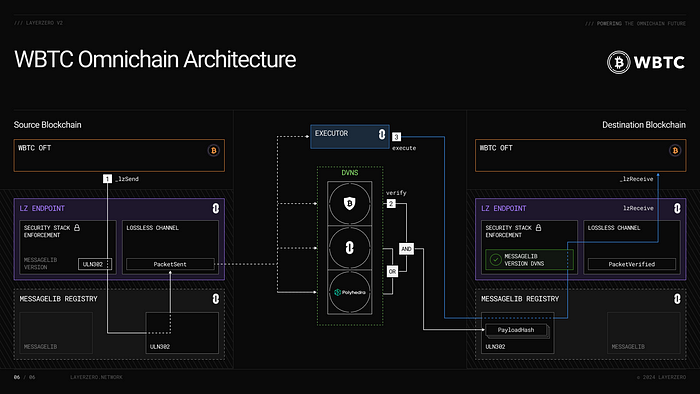Click the Bitcoin icon in destination WBTC OFT box
The height and width of the screenshot is (394, 700).
[x=675, y=150]
